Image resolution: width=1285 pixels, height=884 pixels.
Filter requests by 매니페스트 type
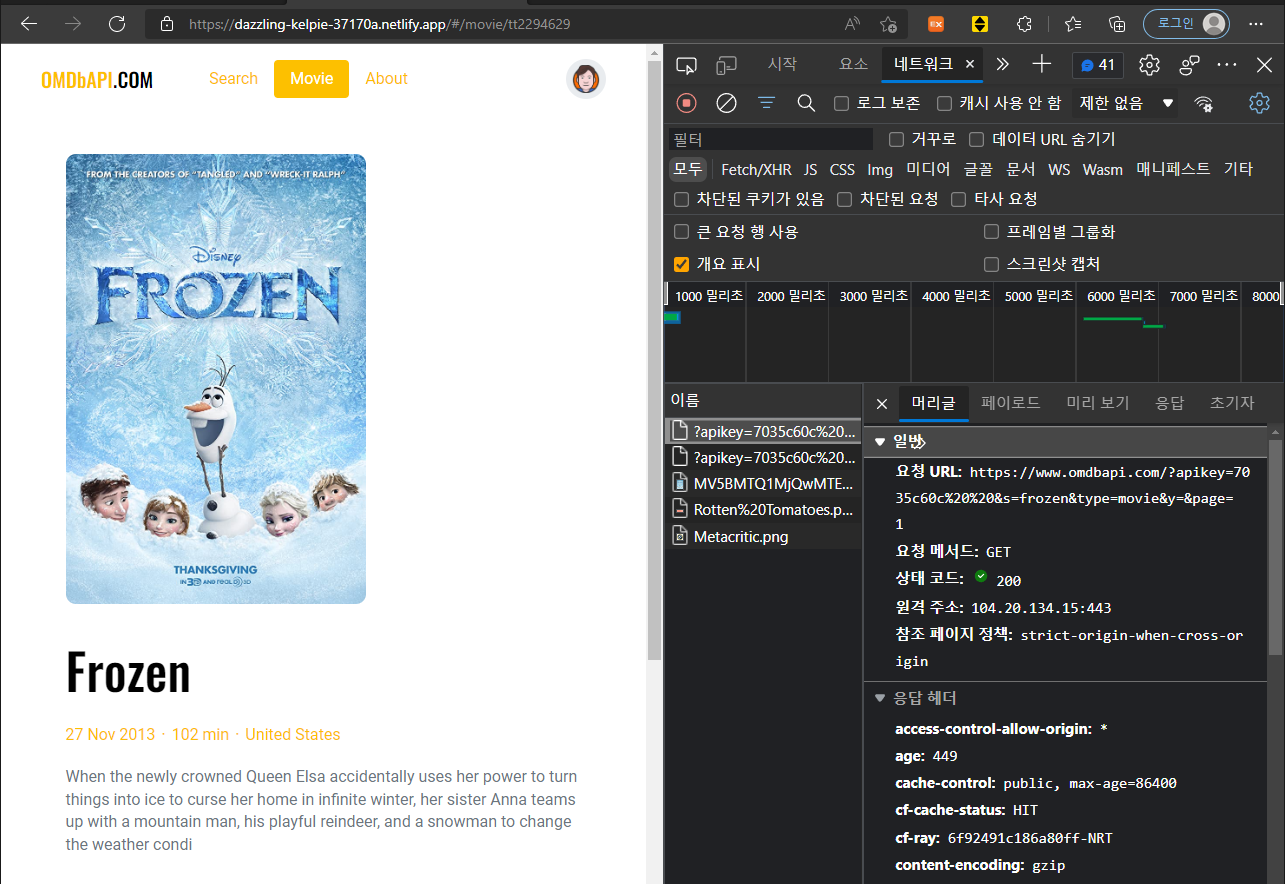pos(1173,169)
